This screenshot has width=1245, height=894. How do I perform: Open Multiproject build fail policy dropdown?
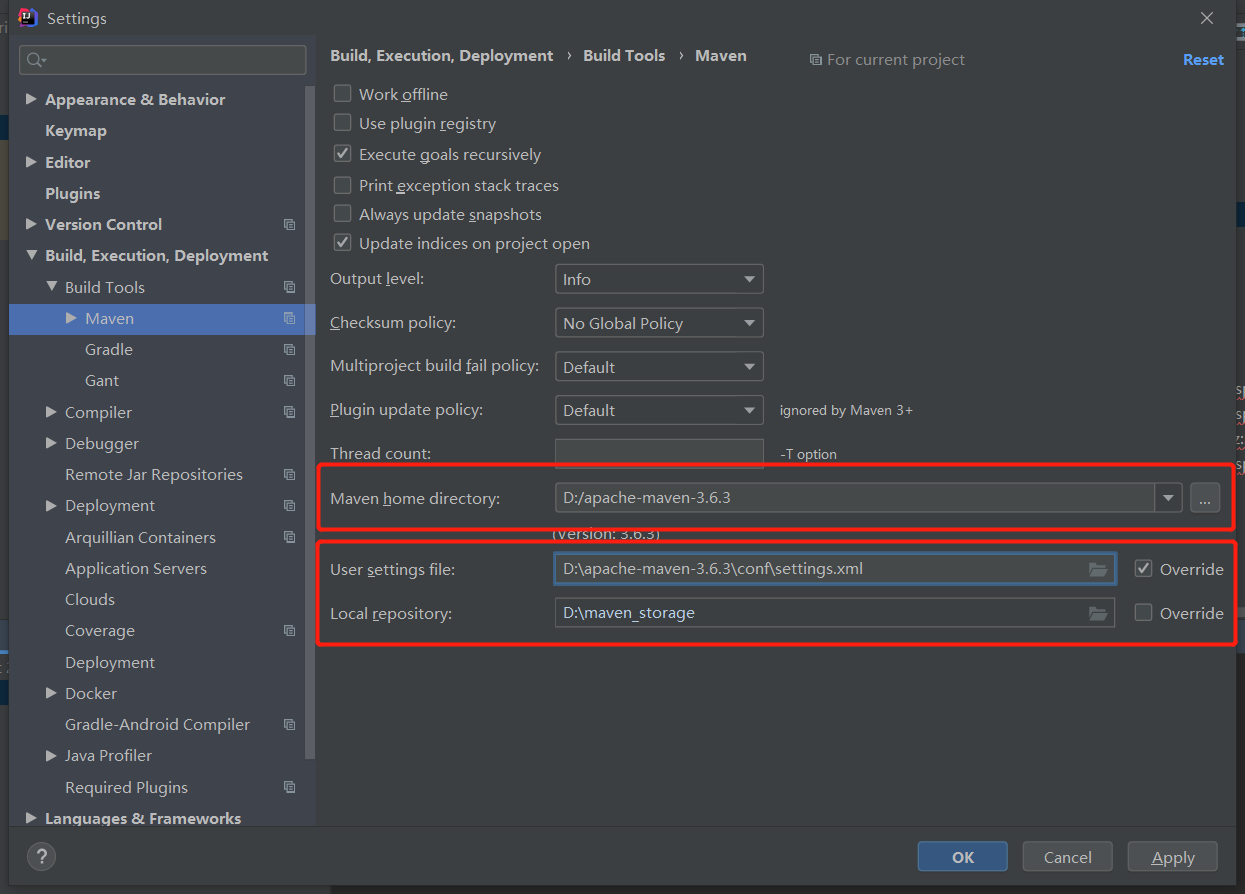click(x=659, y=367)
